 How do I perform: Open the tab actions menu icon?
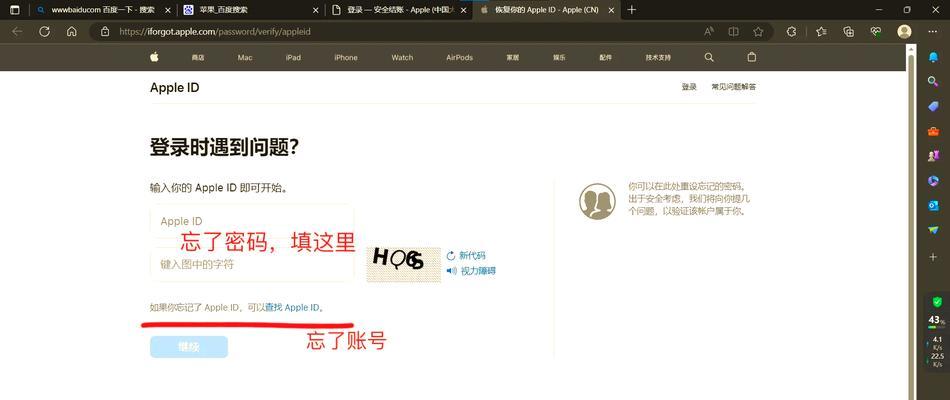point(15,10)
